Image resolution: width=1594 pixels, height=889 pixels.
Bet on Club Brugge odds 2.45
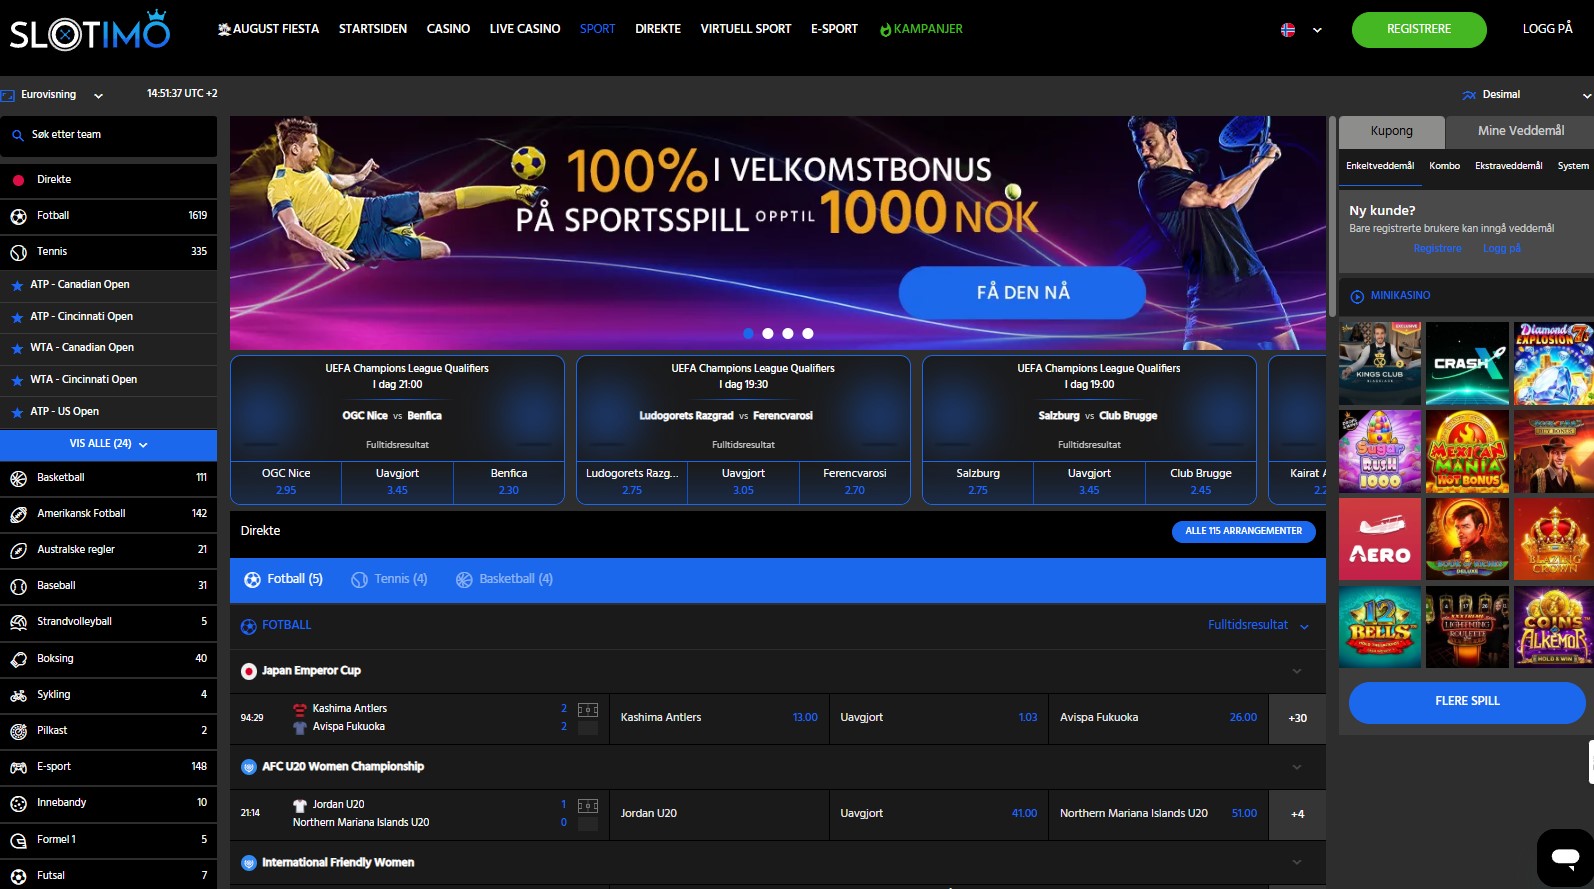coord(1200,483)
